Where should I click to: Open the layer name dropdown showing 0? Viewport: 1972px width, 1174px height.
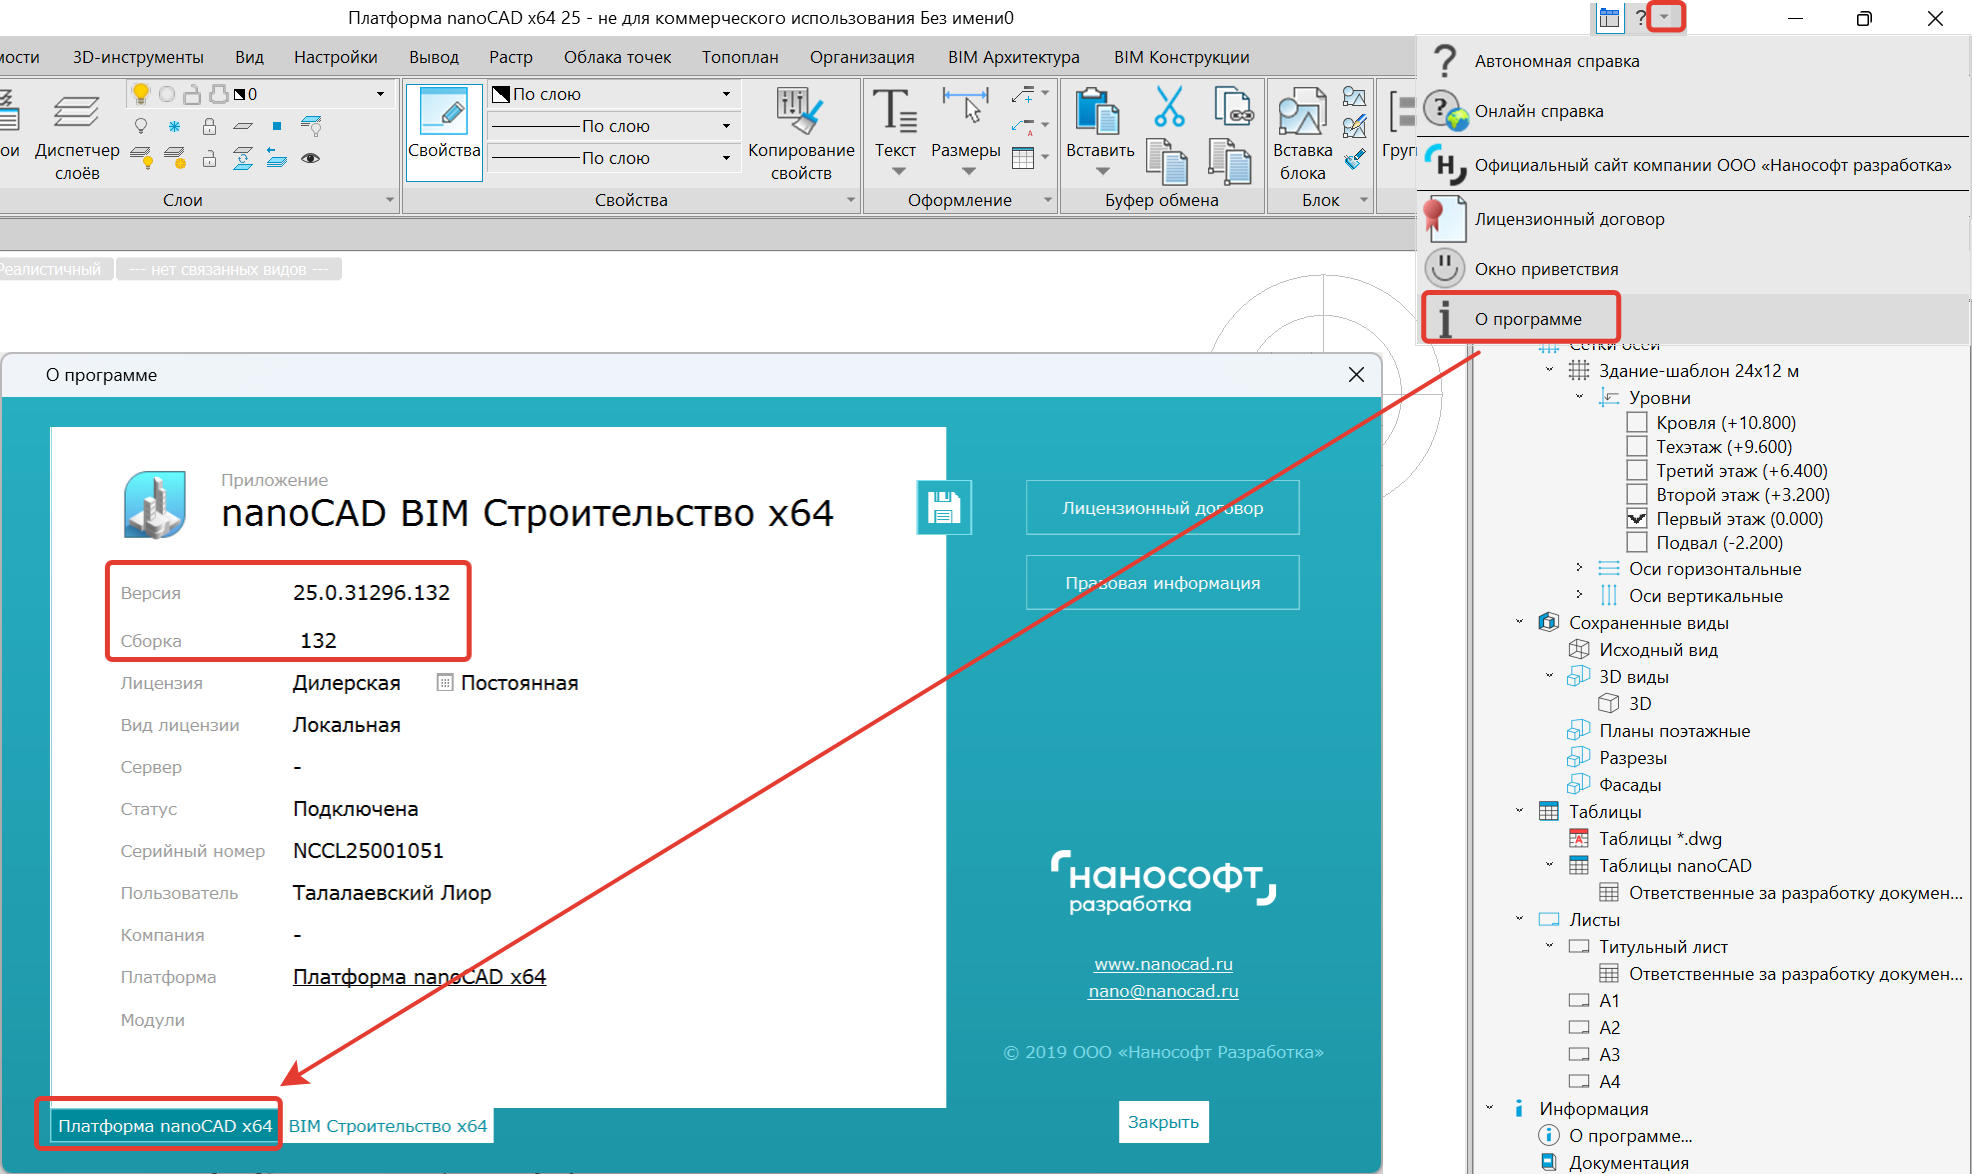click(x=380, y=94)
